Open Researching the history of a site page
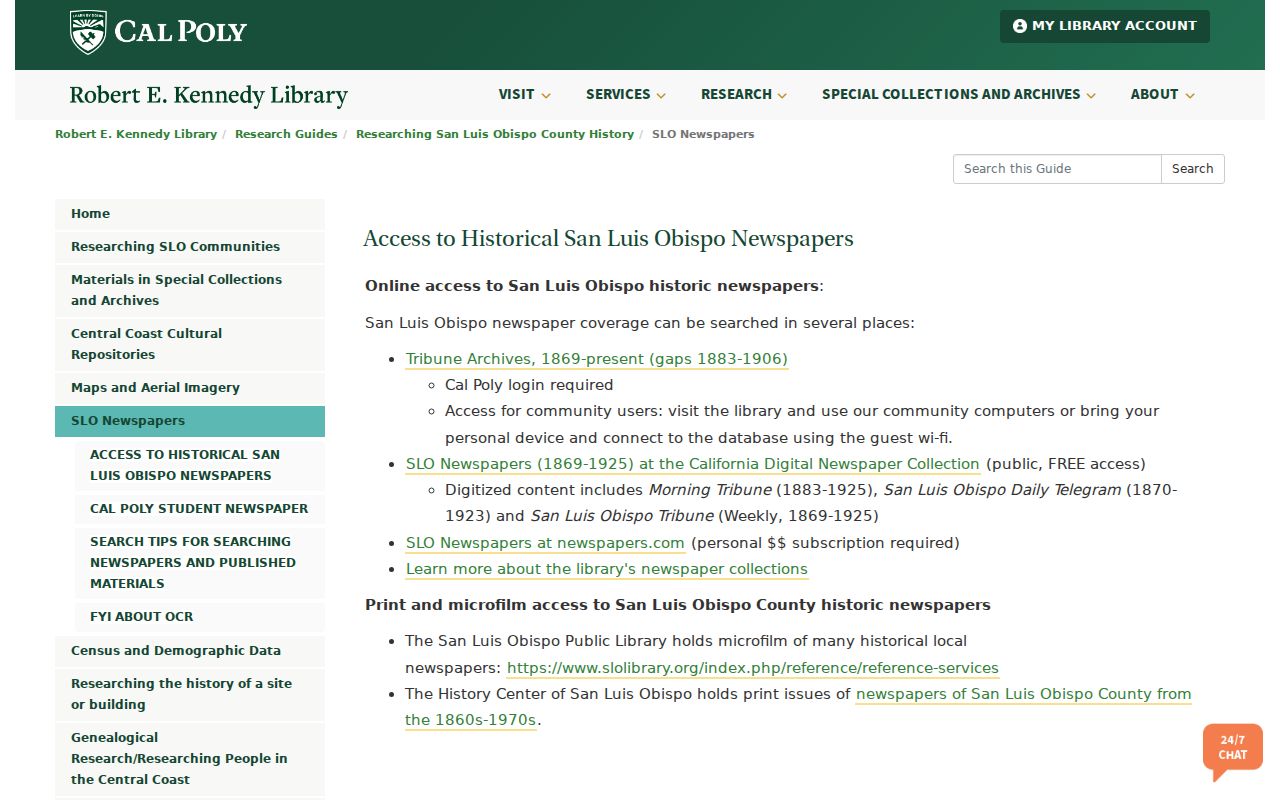The image size is (1280, 800). [190, 694]
